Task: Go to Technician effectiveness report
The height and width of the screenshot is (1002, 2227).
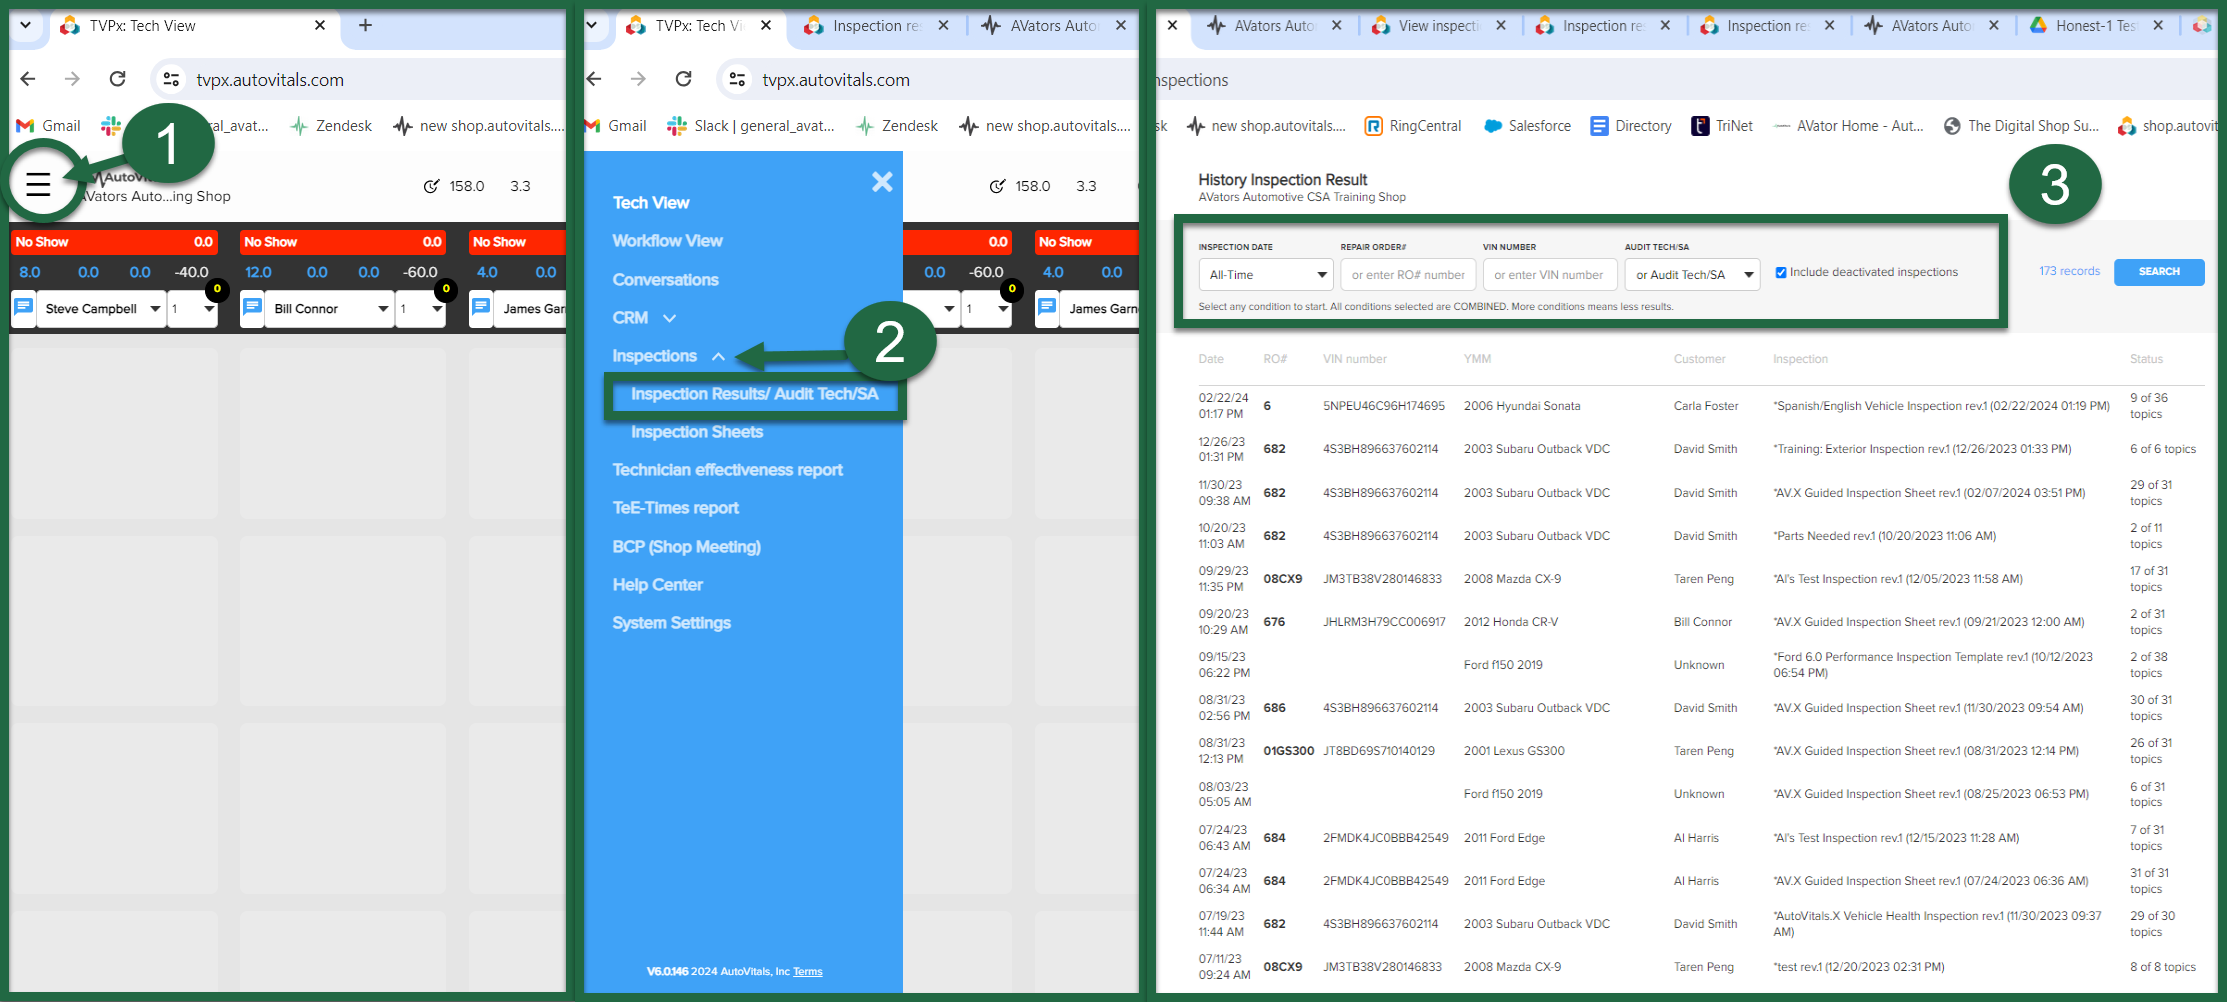Action: click(x=727, y=470)
